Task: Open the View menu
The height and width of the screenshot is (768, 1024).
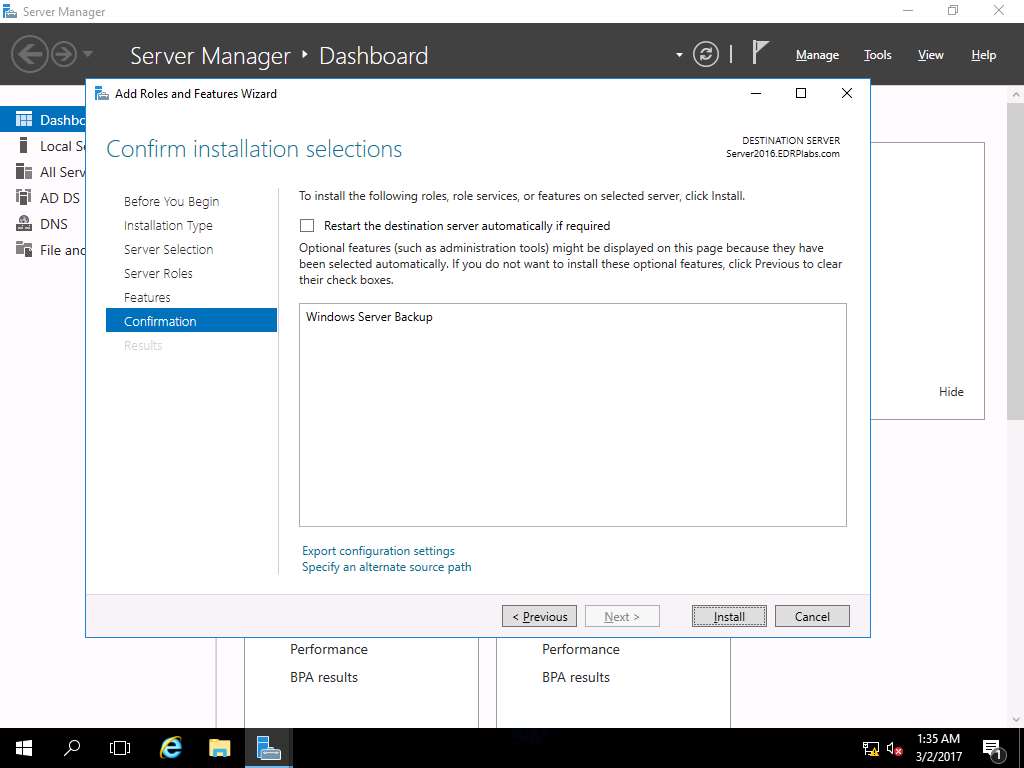Action: click(x=930, y=55)
